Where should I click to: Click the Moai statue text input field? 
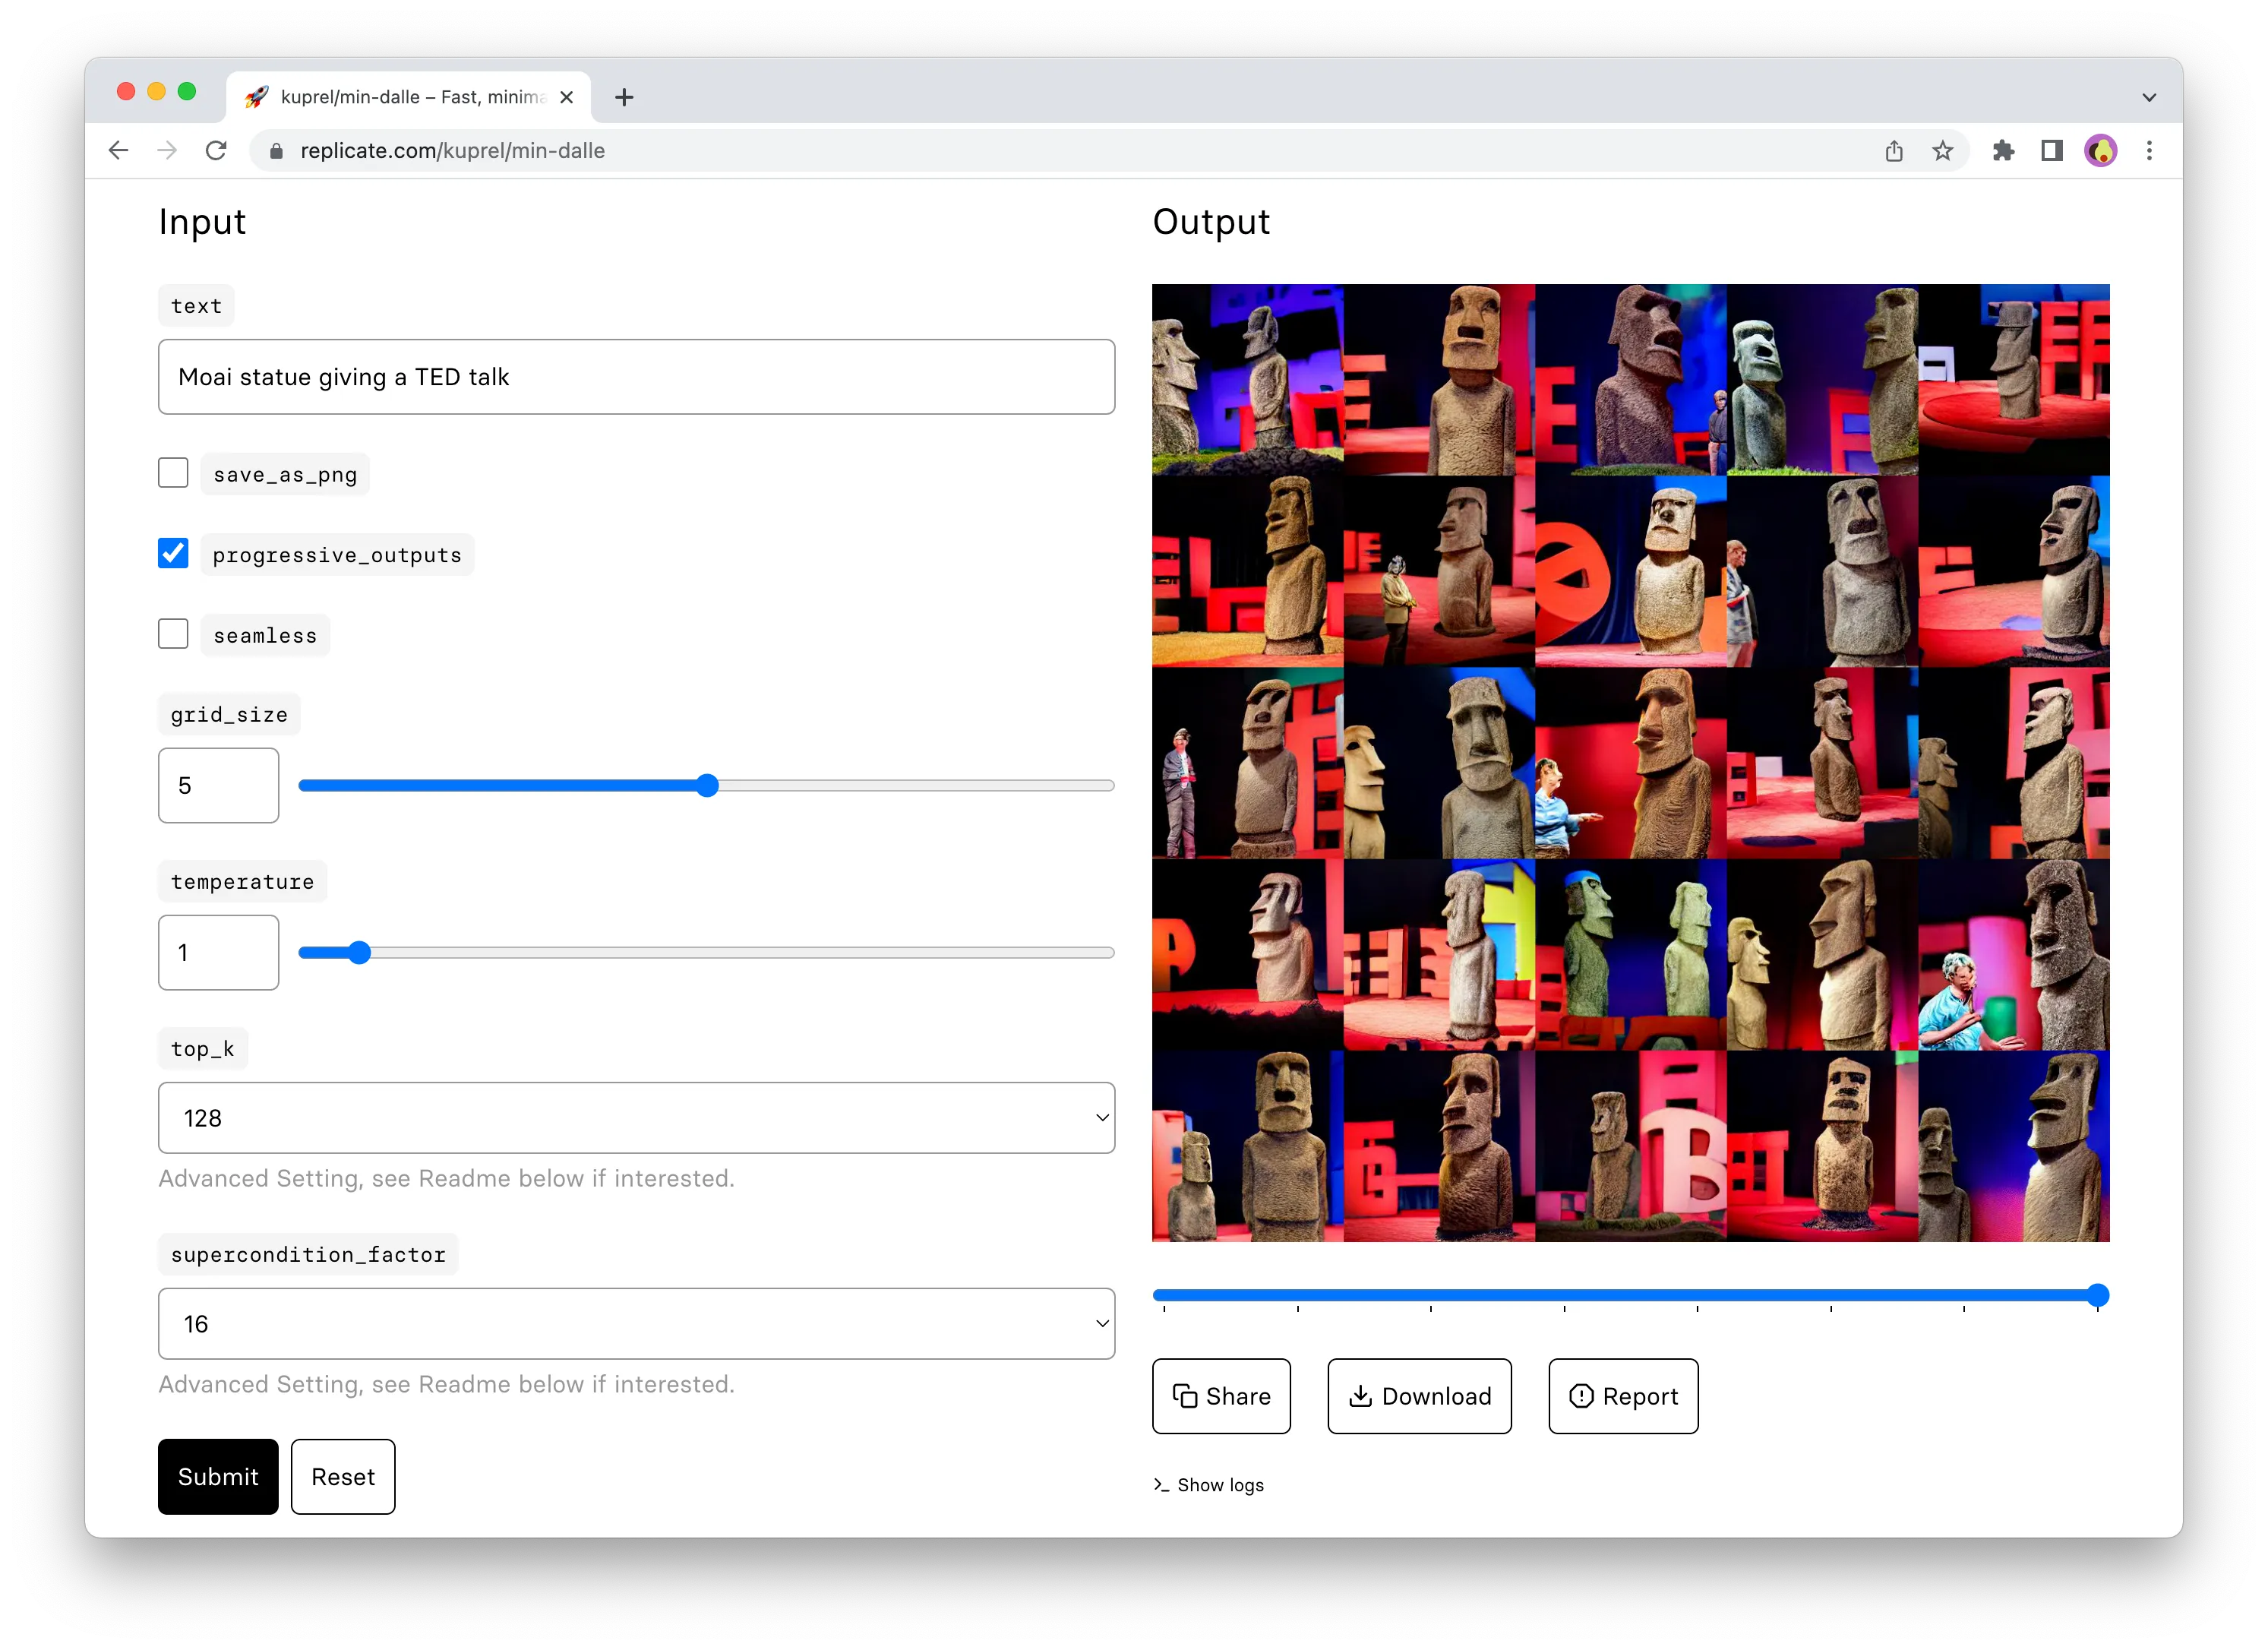[x=637, y=375]
